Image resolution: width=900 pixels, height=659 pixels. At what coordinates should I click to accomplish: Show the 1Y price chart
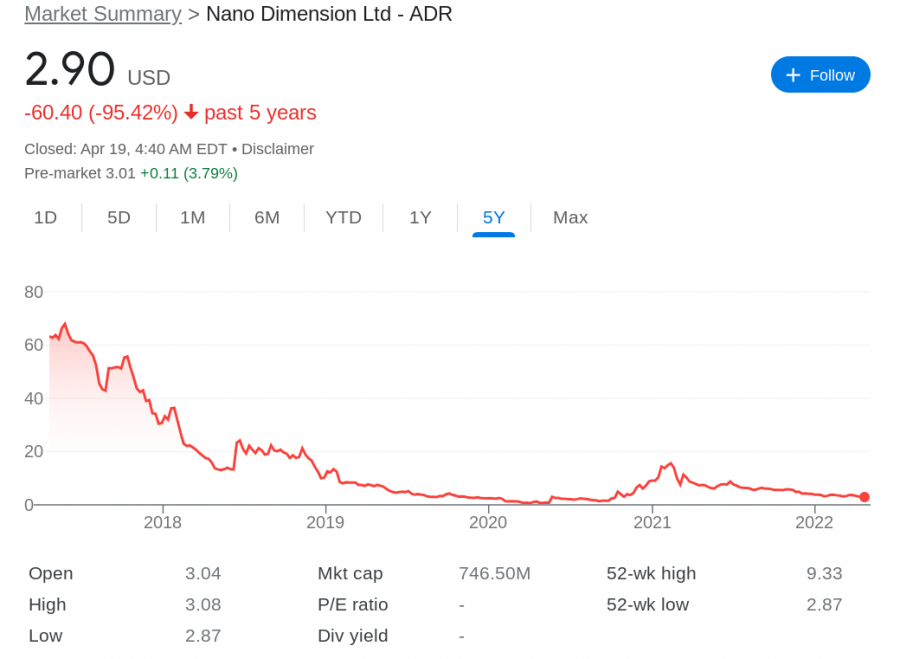[x=420, y=218]
